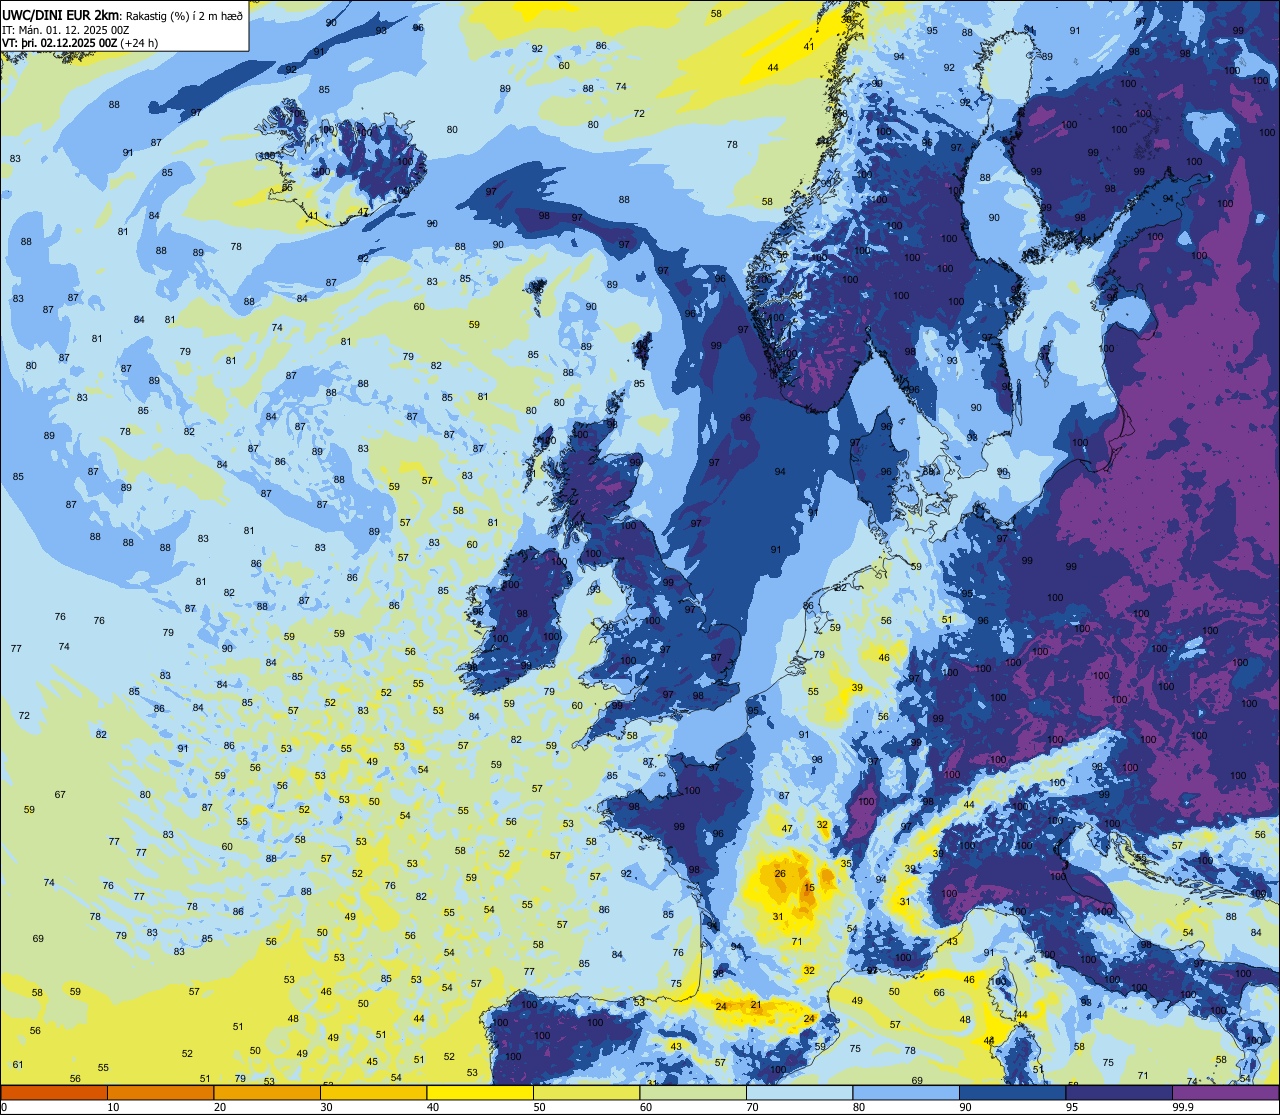The width and height of the screenshot is (1280, 1115).
Task: Click the legend label "20"
Action: click(x=220, y=1107)
